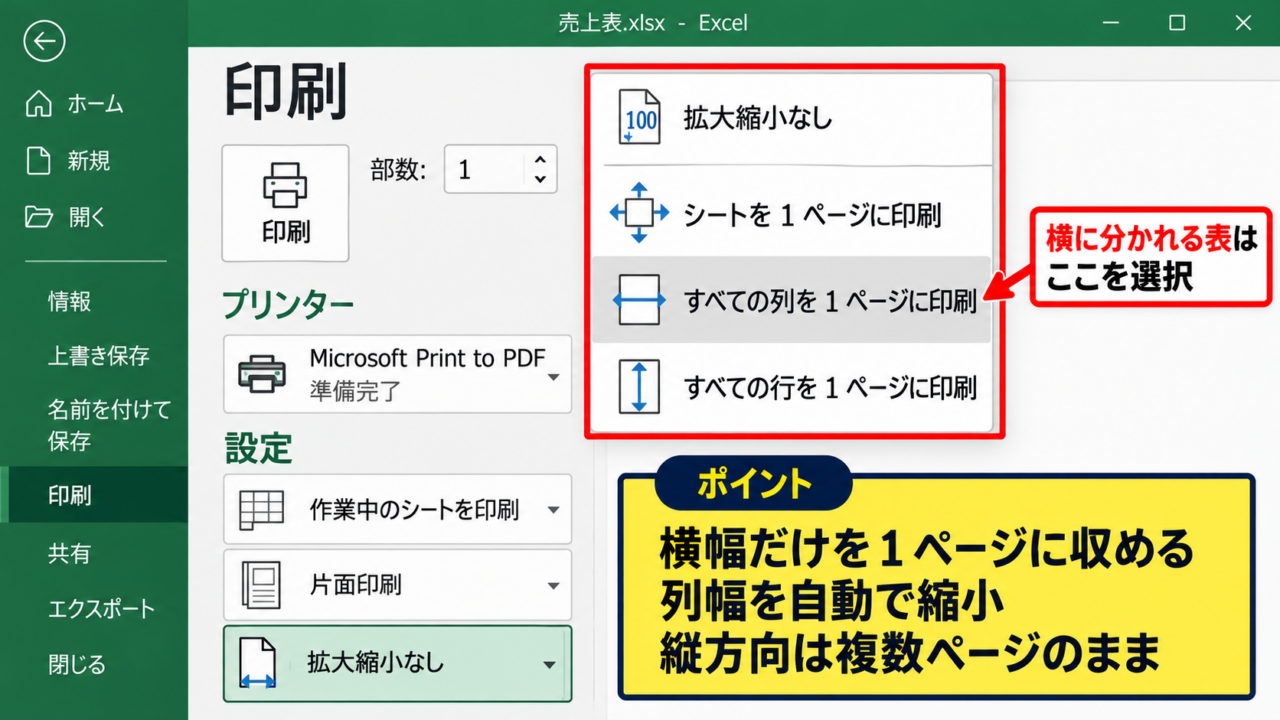Click the 100 page icon for 拡大縮小なし
1280x720 pixels.
(x=640, y=117)
